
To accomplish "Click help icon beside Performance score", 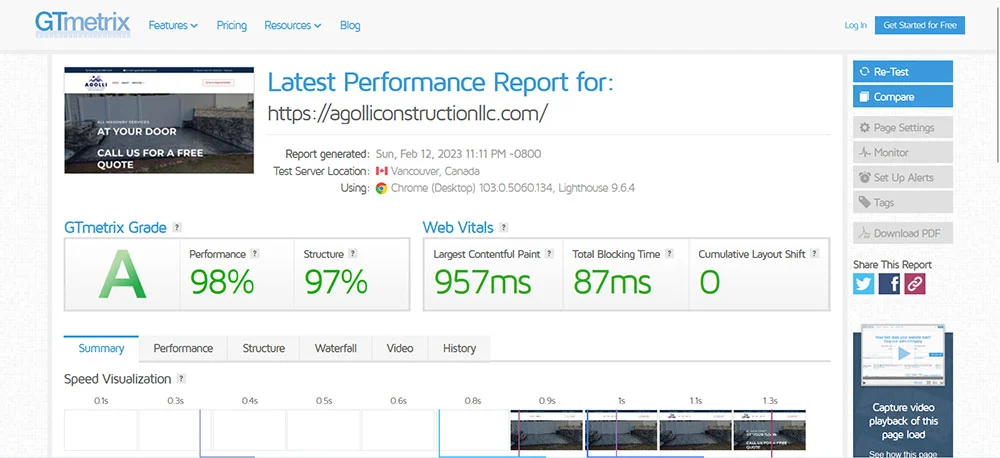I will 254,254.
